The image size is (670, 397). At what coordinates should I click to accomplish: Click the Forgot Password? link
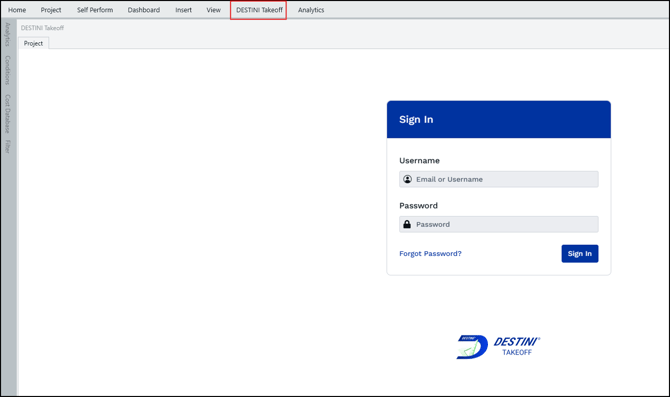(x=430, y=253)
